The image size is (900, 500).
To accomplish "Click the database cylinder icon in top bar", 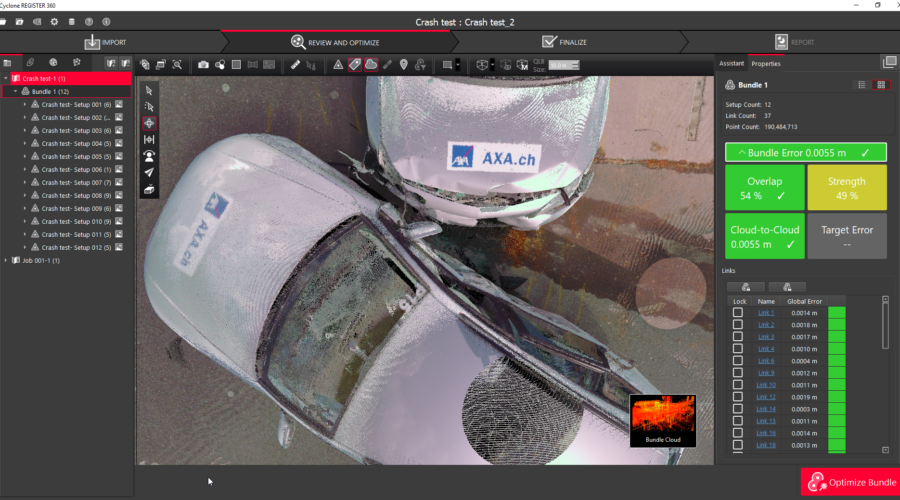I will (x=72, y=22).
